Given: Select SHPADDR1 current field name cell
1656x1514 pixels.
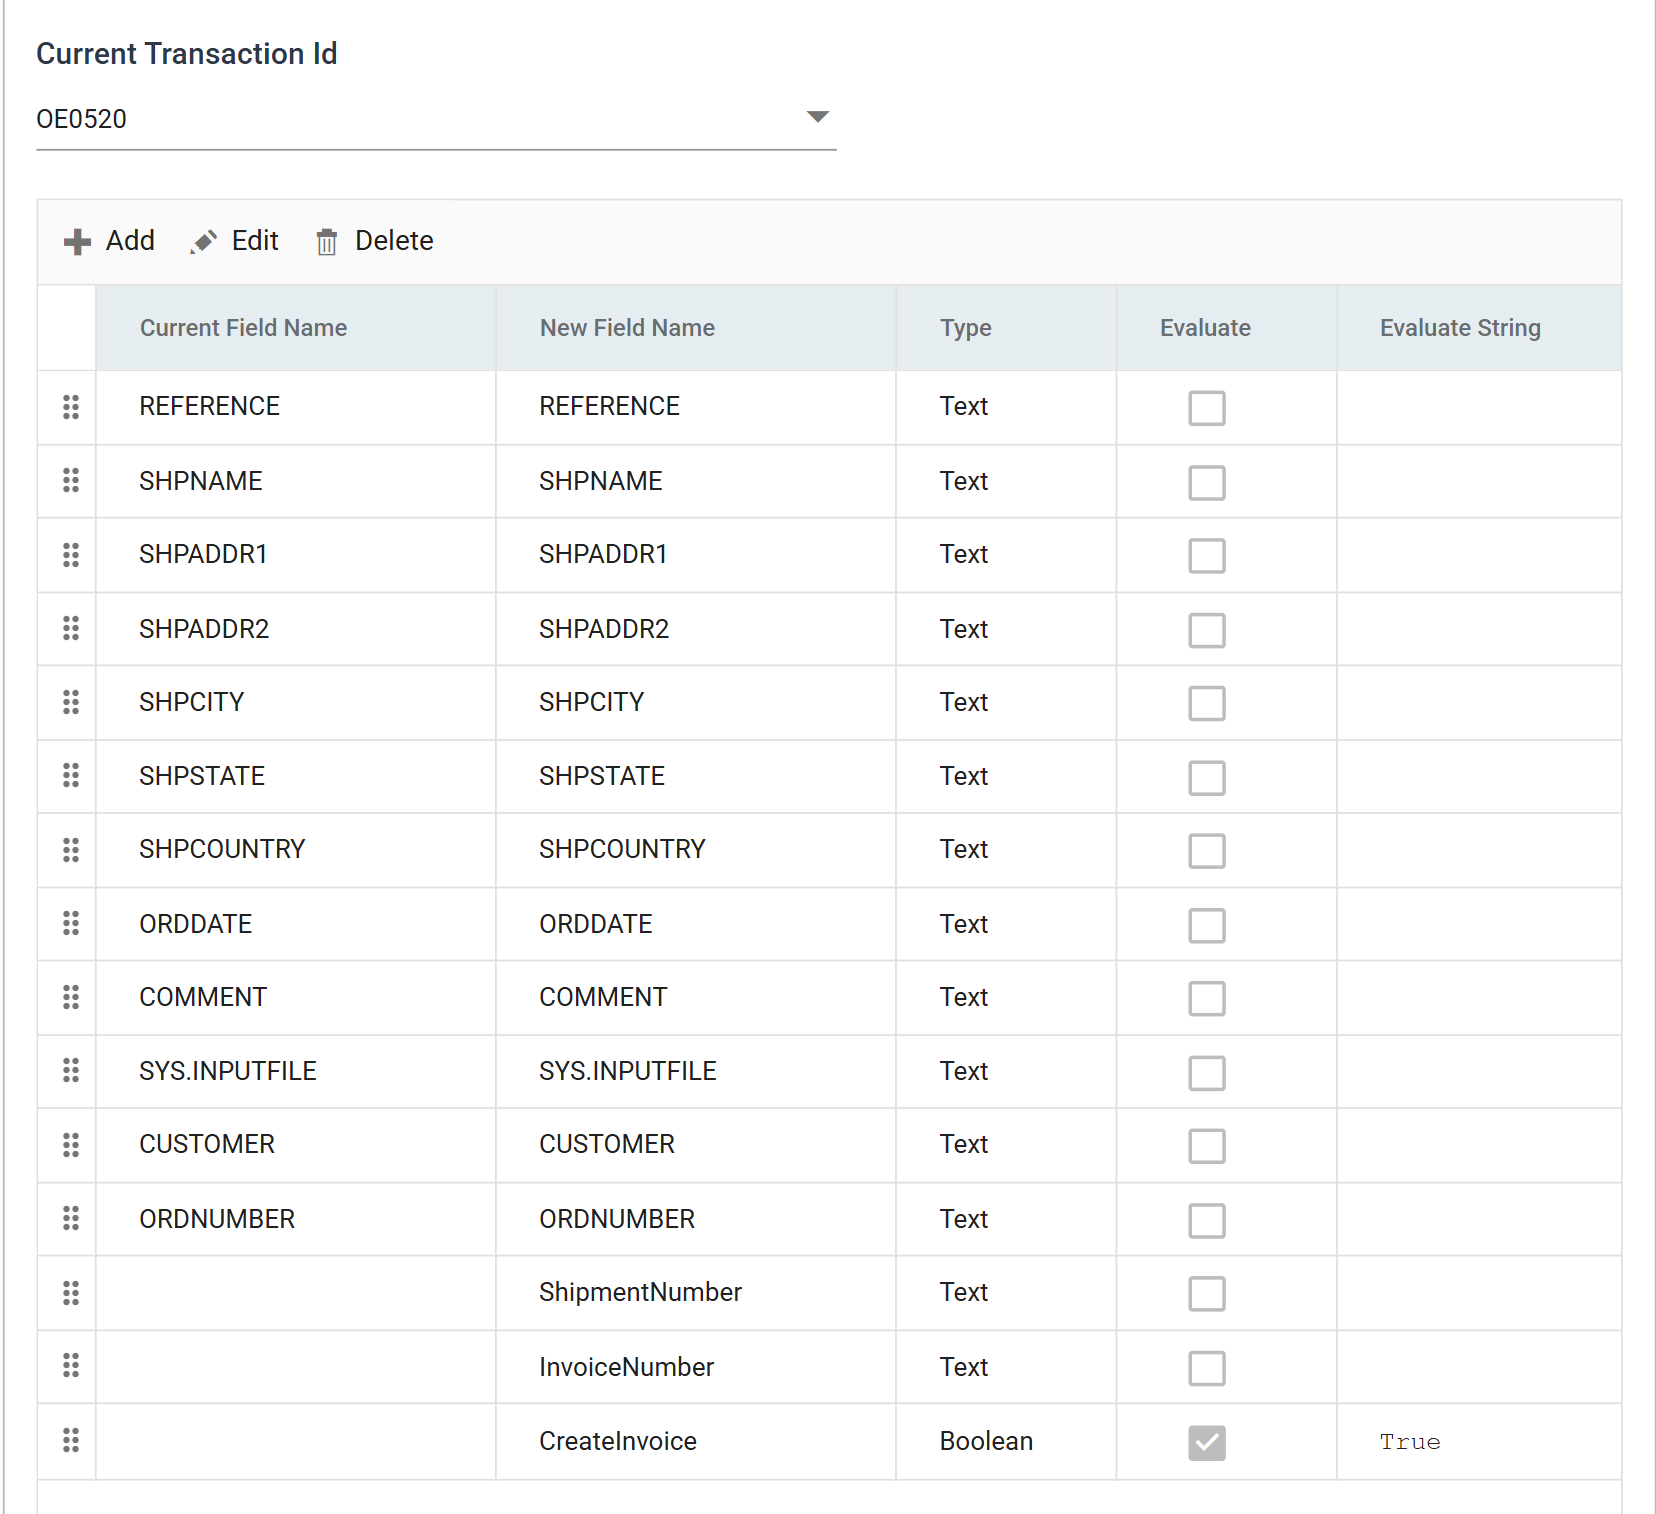Looking at the screenshot, I should (296, 555).
